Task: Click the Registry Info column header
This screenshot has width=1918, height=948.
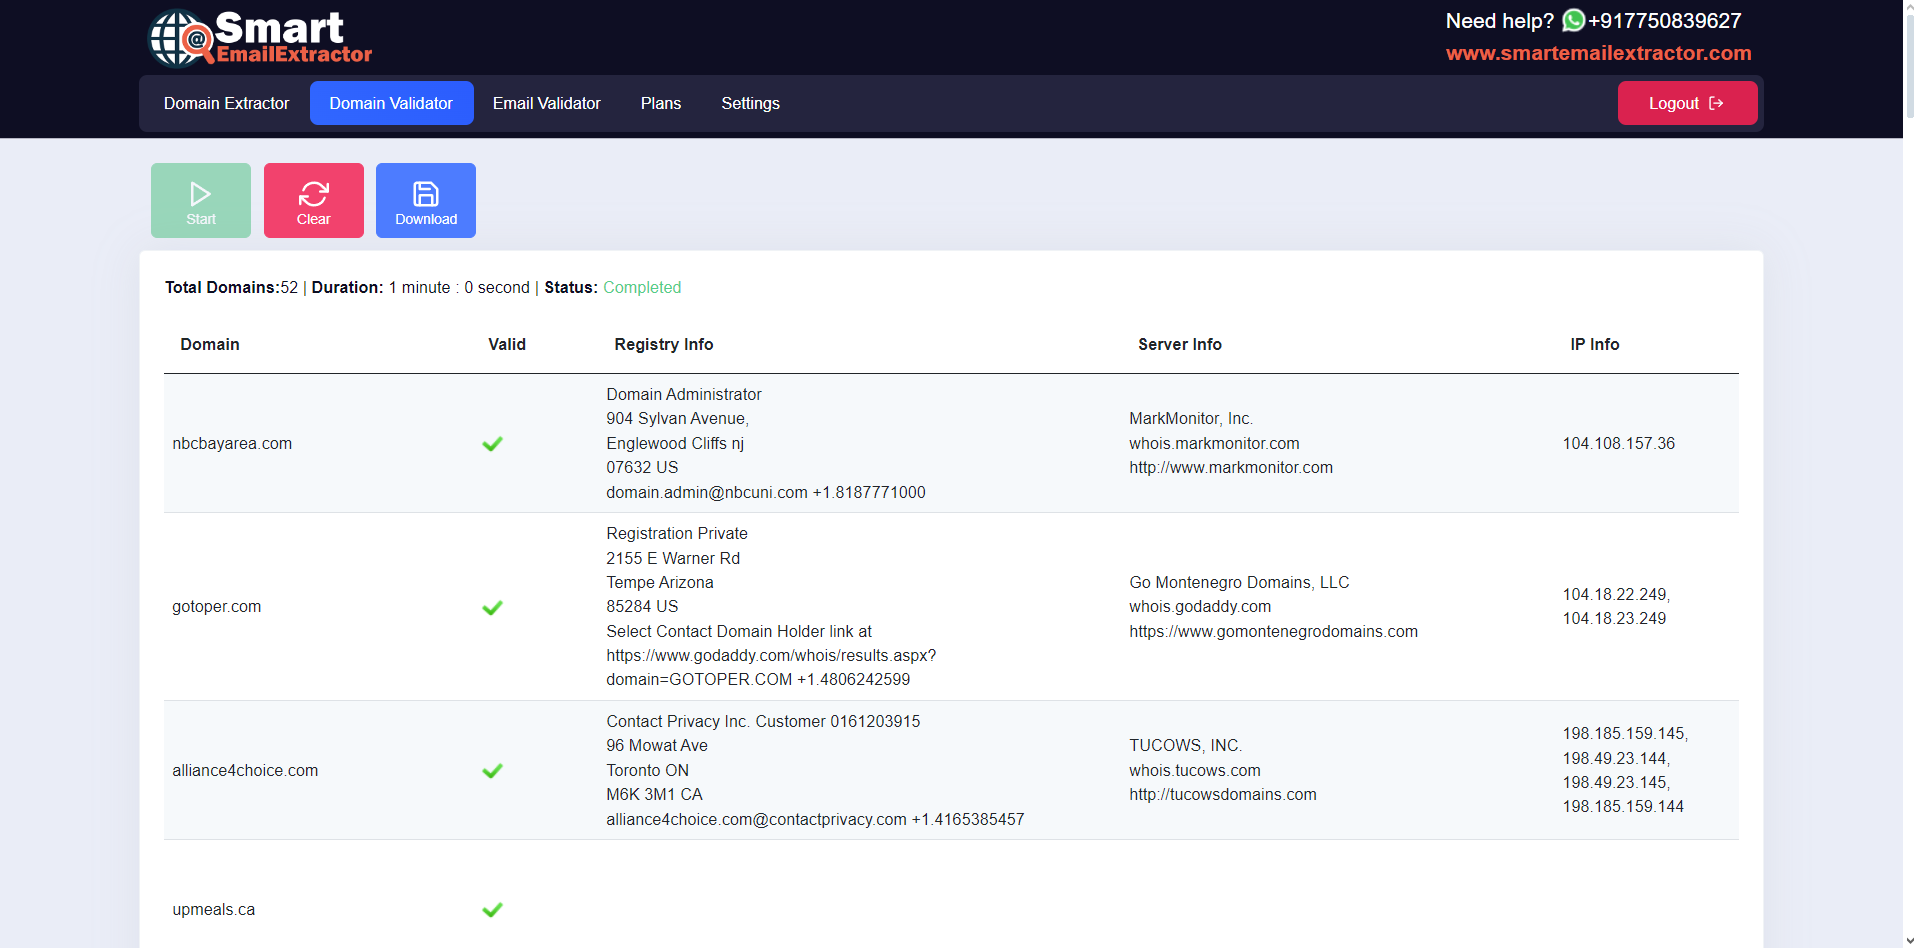Action: (663, 344)
